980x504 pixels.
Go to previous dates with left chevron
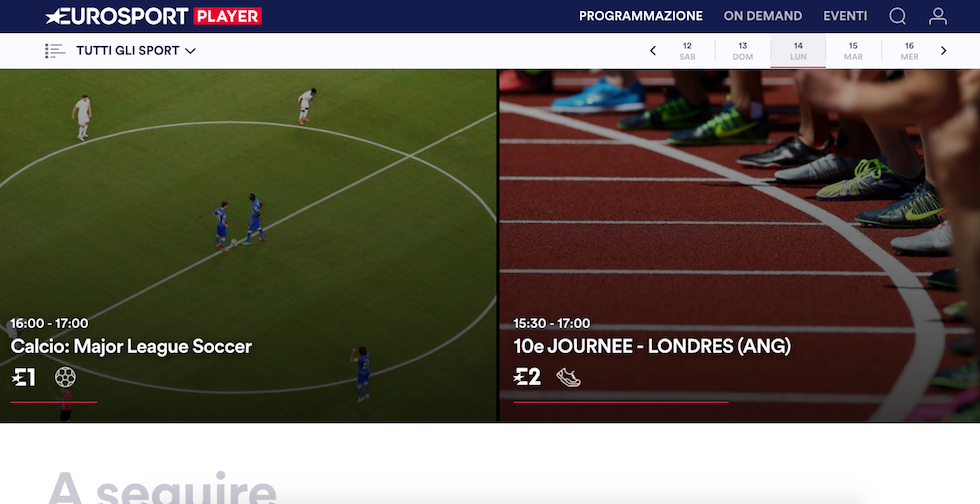point(652,51)
